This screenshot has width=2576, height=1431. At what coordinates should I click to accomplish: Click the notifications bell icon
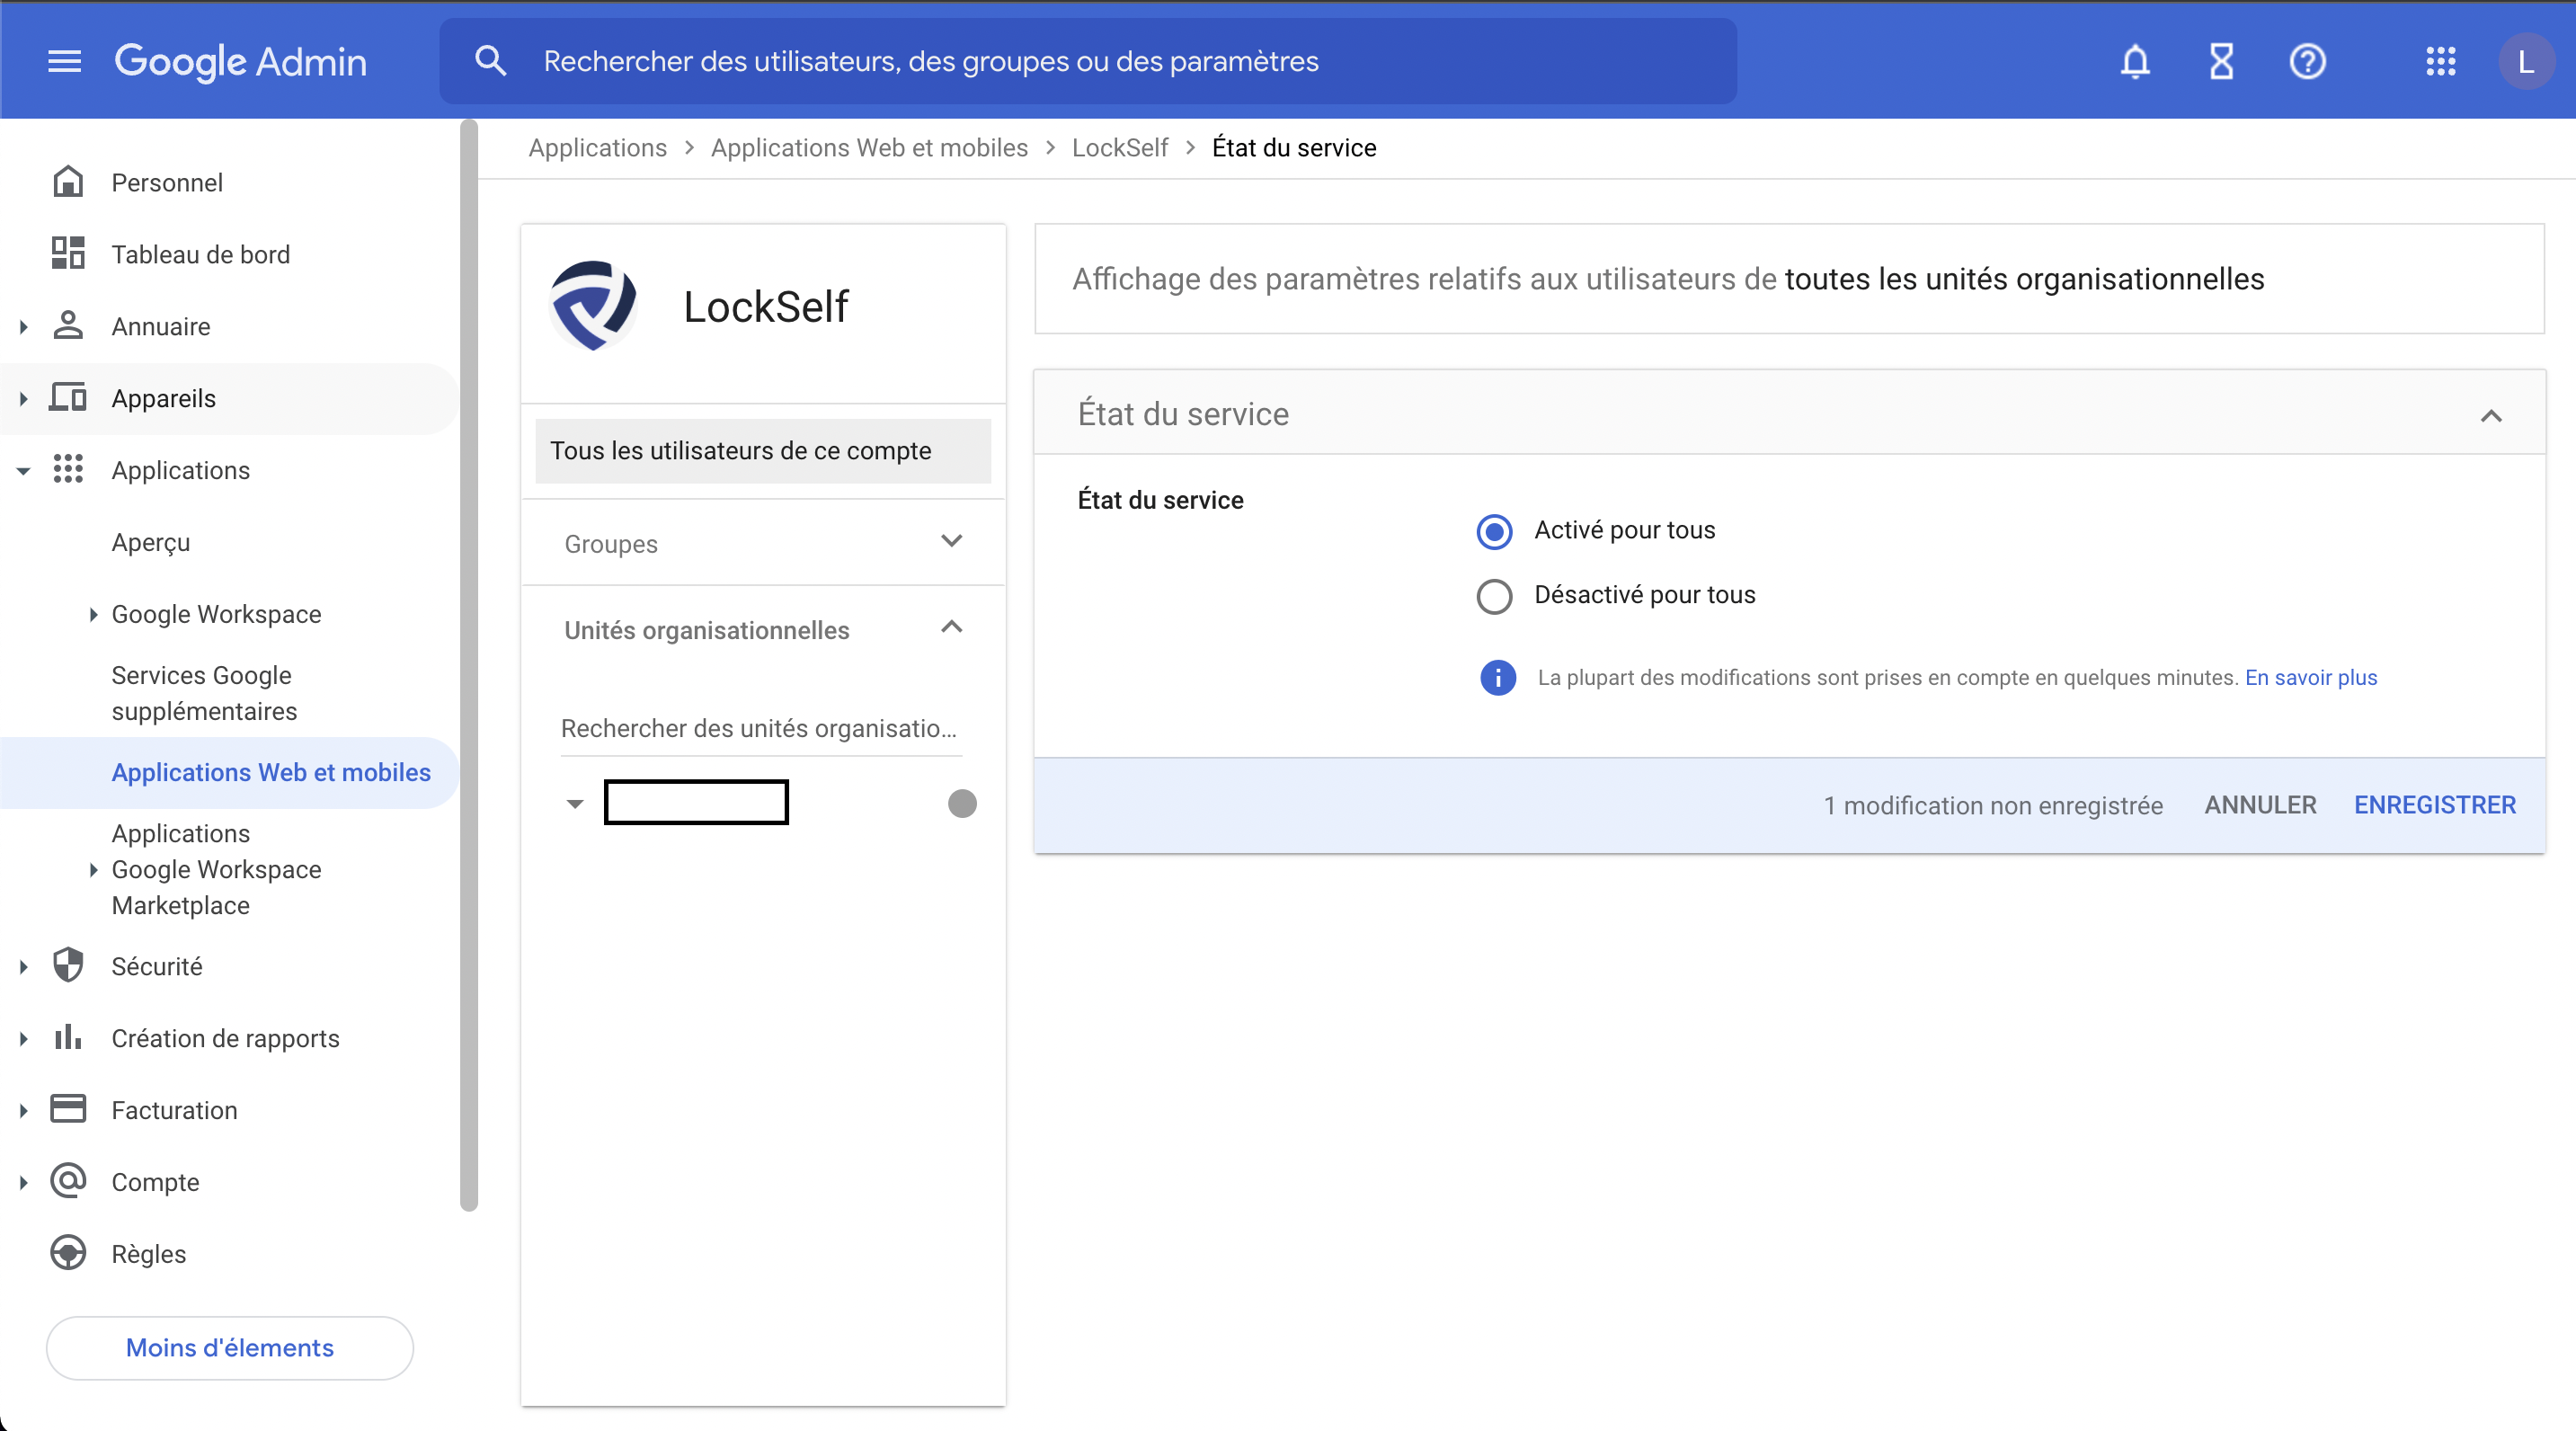point(2135,61)
